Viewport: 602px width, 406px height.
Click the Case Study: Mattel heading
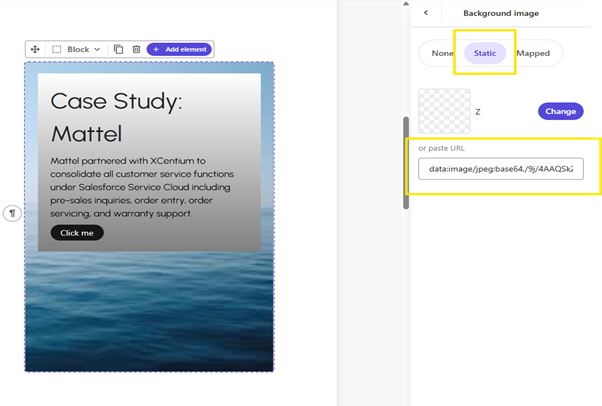point(116,117)
